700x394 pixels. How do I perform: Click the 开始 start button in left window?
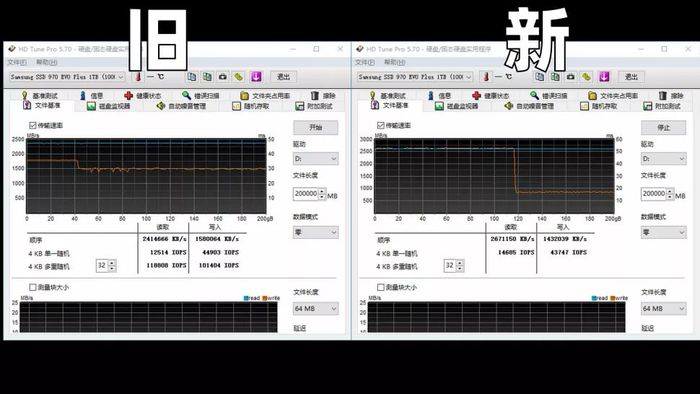coord(315,128)
